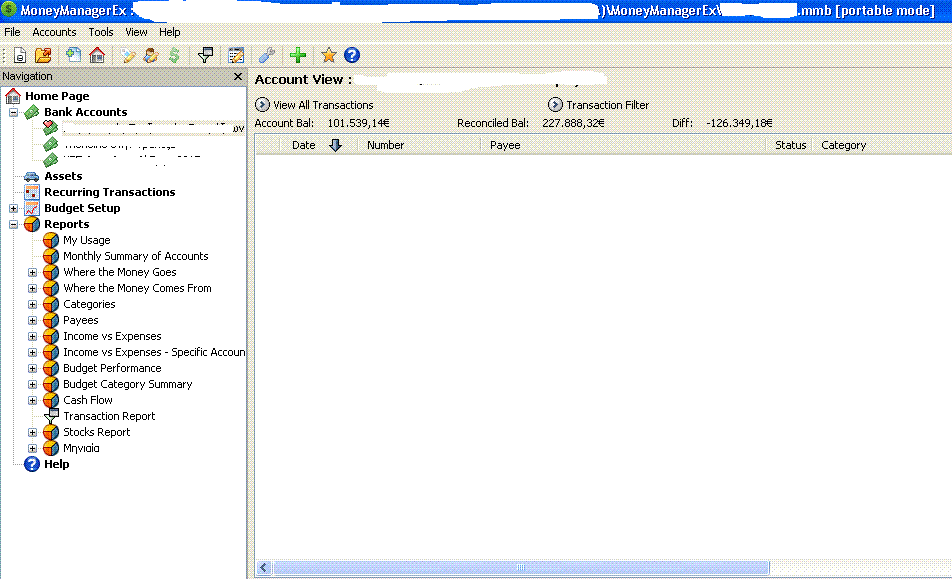Click the horizontal scrollbar thumb
952x579 pixels.
pos(521,567)
